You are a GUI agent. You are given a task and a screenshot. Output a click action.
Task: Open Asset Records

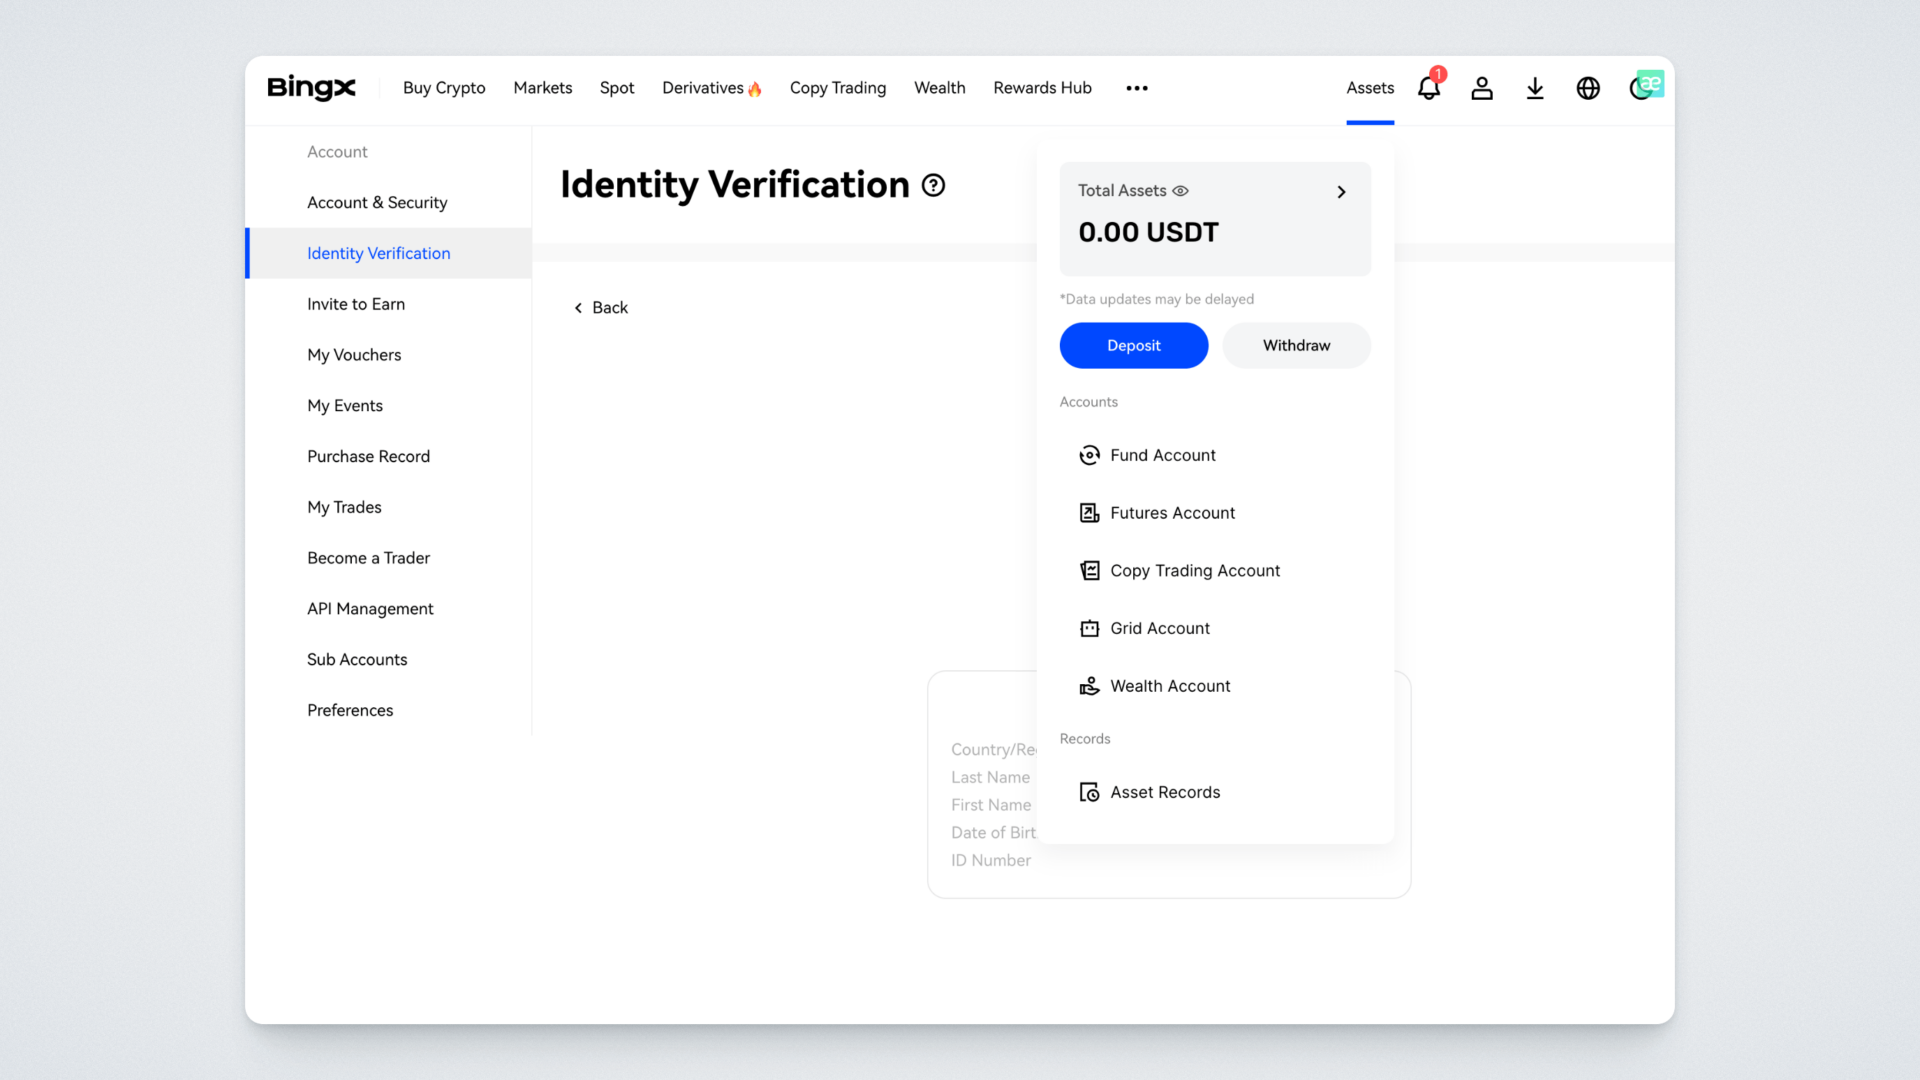(1164, 793)
